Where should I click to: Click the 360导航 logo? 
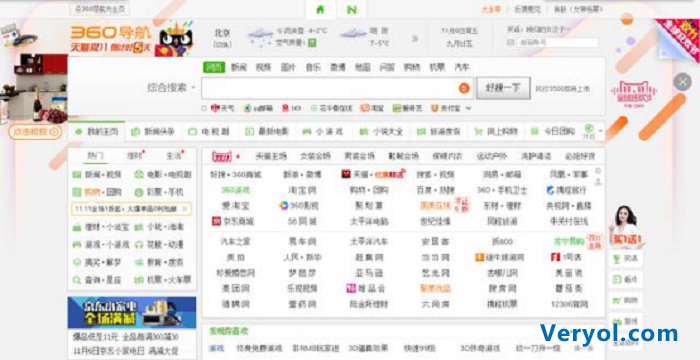pyautogui.click(x=111, y=33)
